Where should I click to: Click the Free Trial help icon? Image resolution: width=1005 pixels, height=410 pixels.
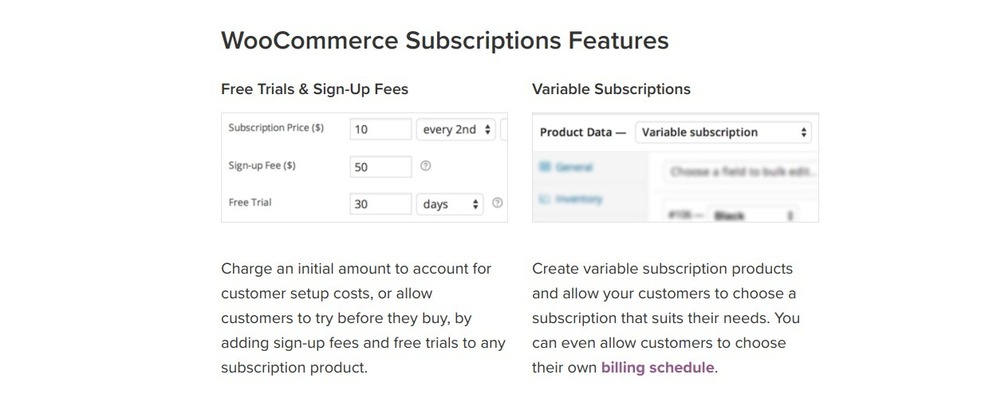pyautogui.click(x=497, y=203)
